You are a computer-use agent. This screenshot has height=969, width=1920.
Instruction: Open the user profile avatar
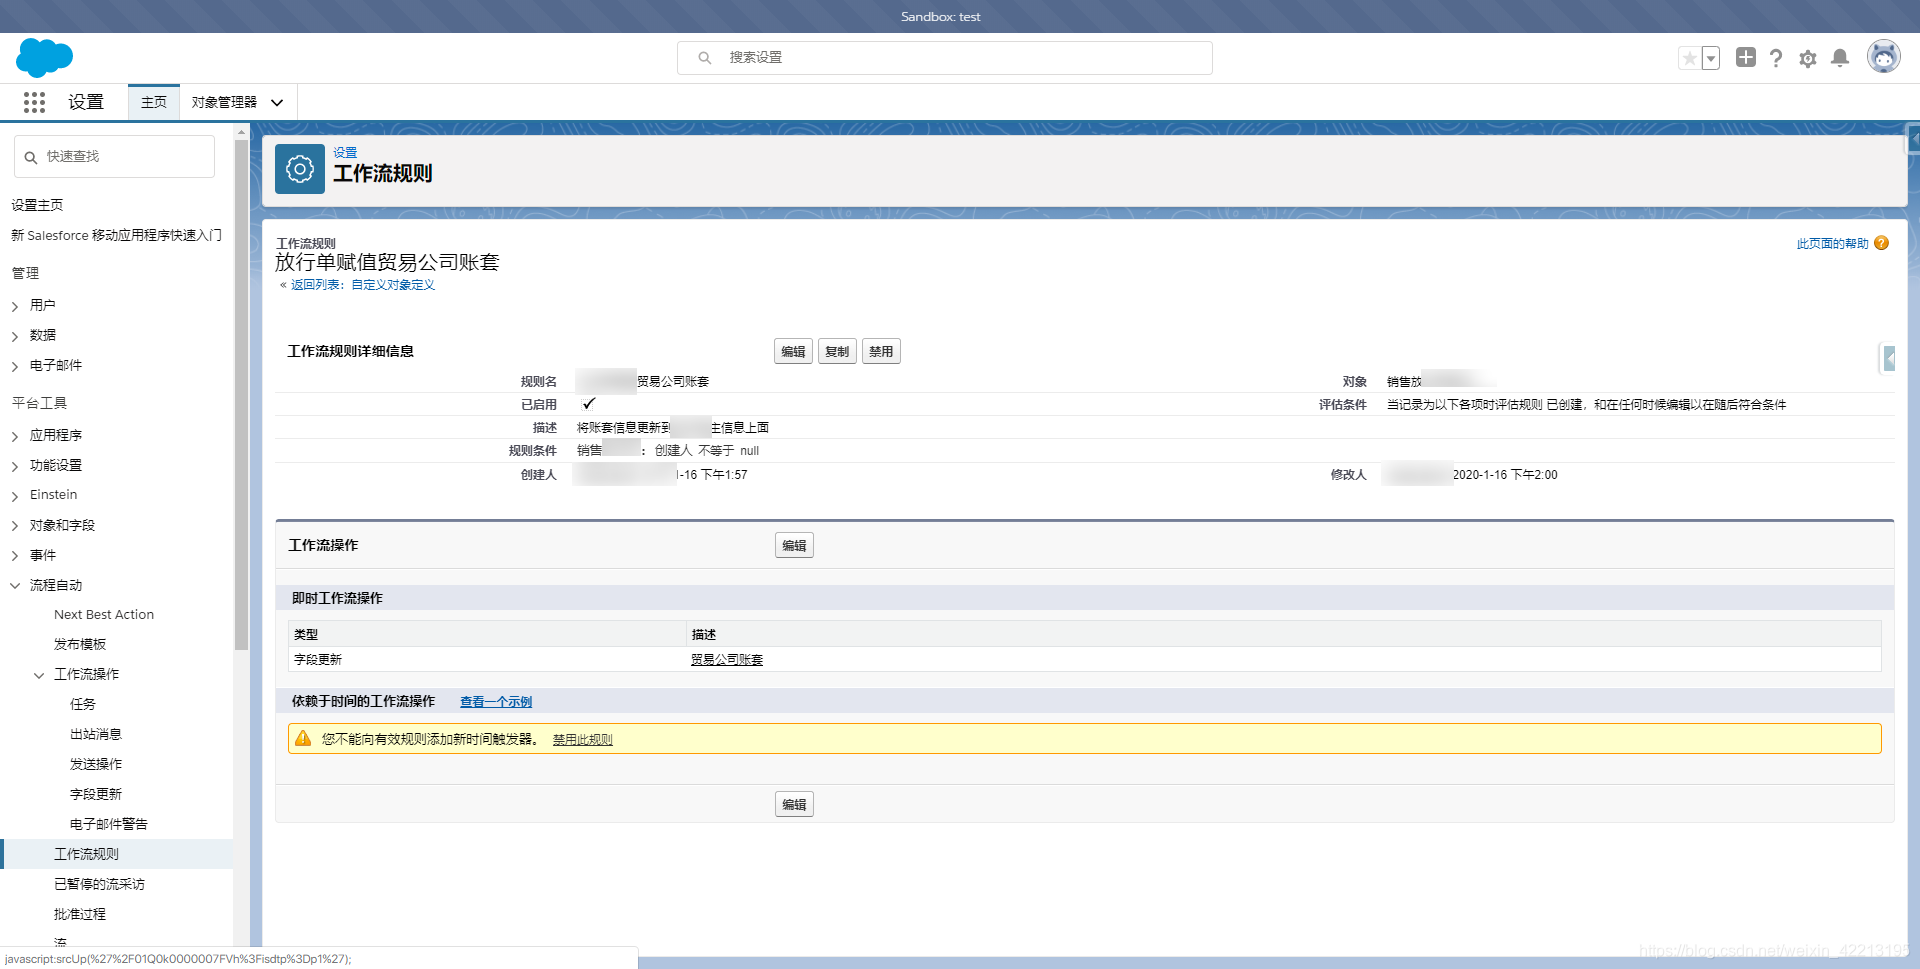[x=1884, y=57]
